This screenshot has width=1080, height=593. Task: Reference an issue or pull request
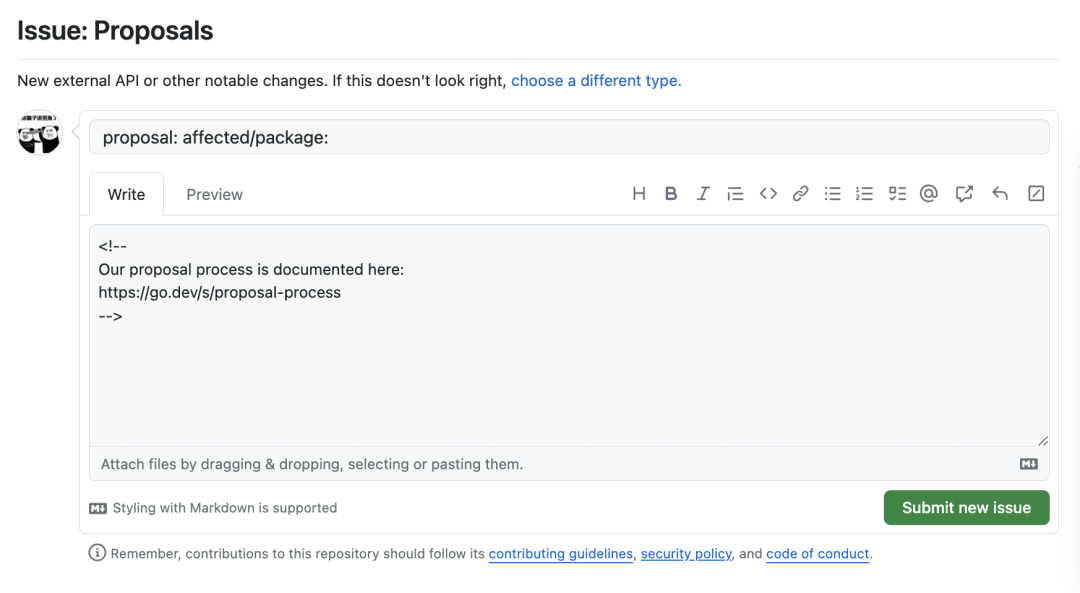(964, 194)
